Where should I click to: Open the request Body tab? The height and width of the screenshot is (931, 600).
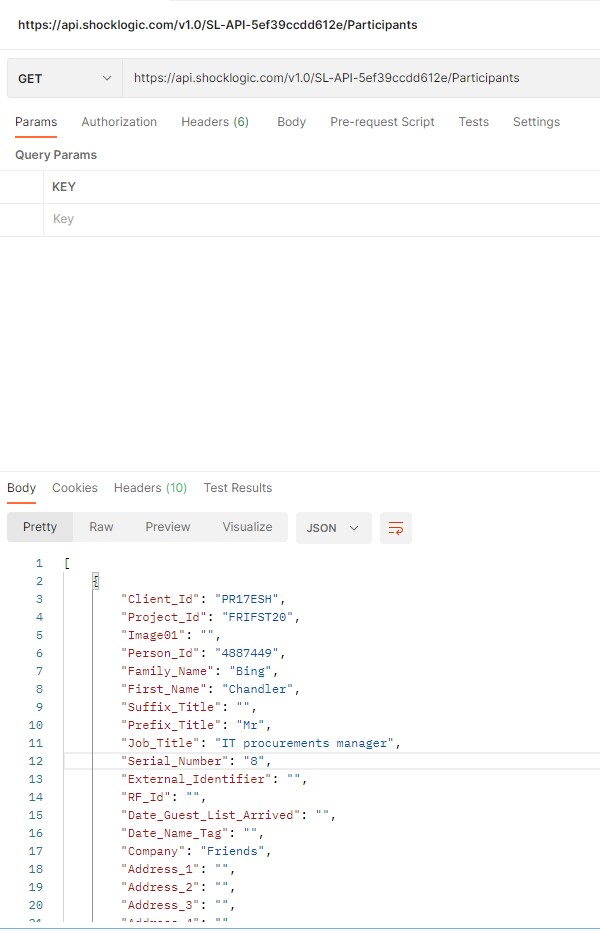point(291,121)
